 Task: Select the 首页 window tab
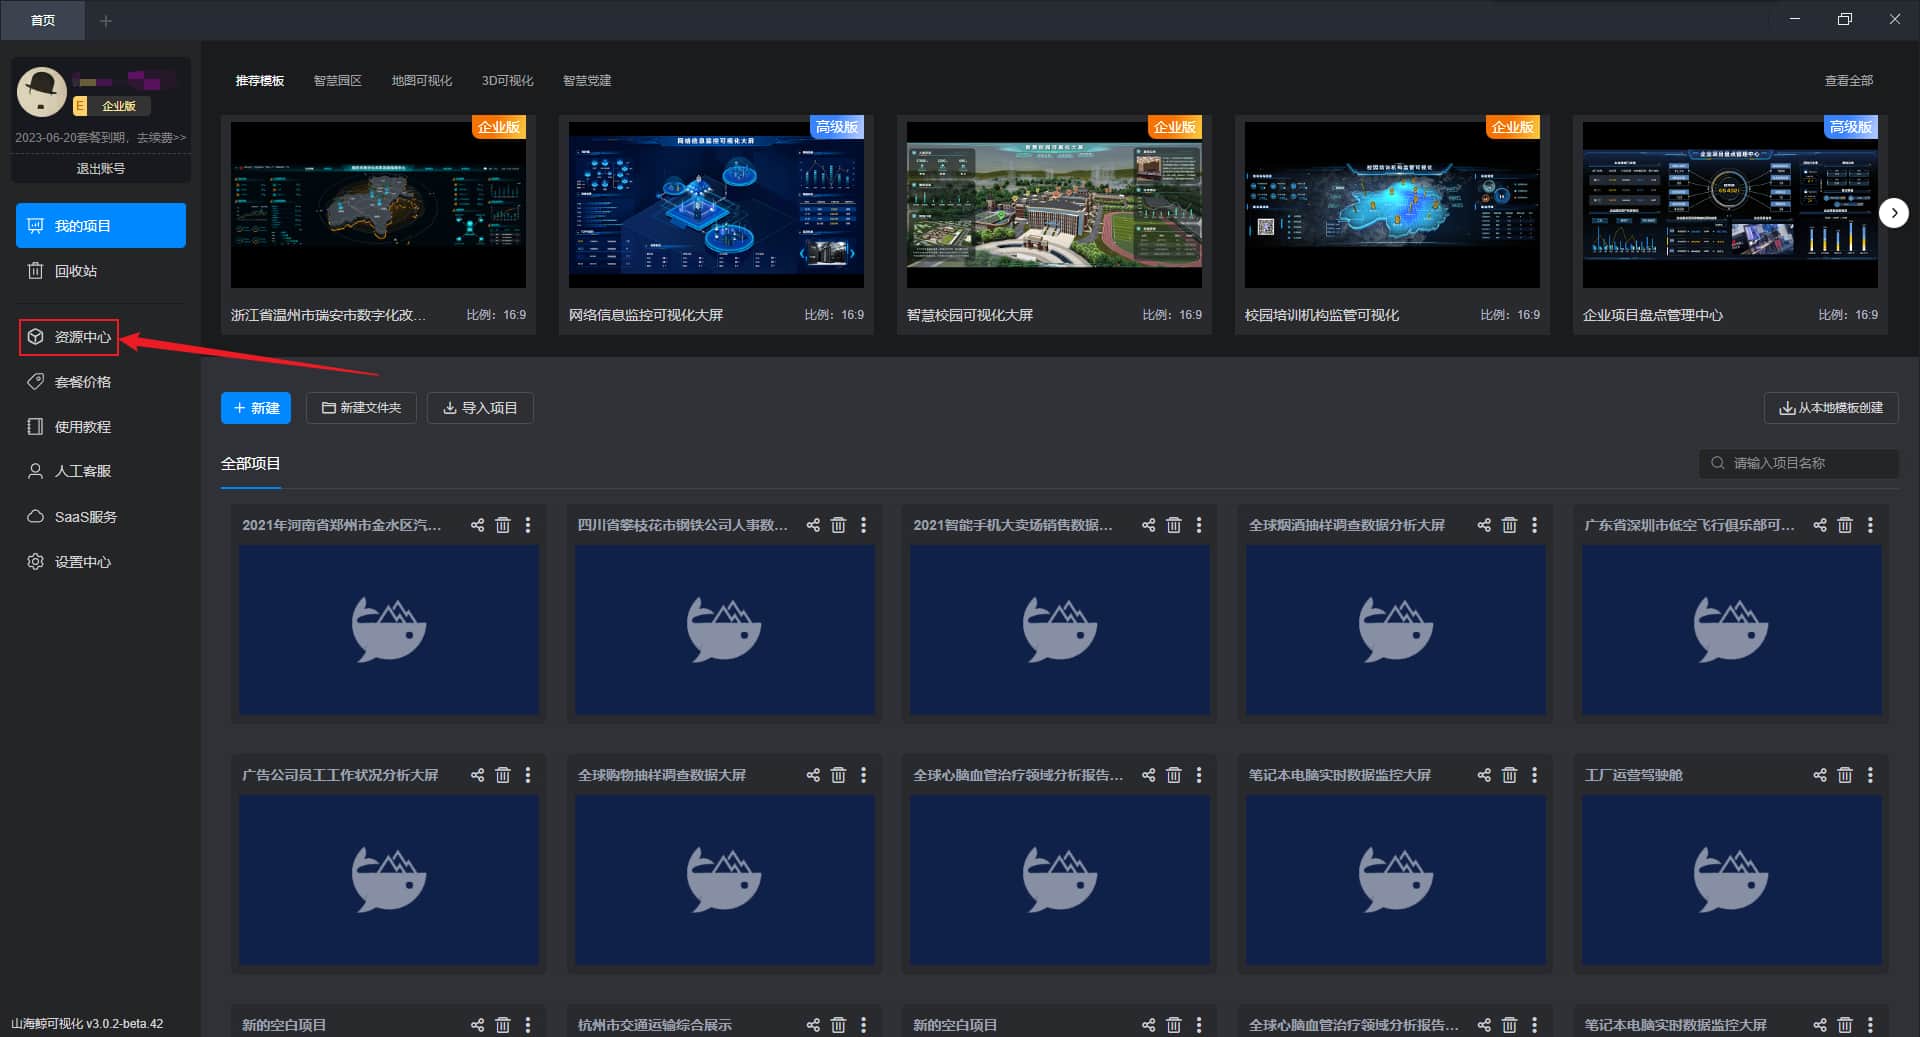click(x=43, y=20)
